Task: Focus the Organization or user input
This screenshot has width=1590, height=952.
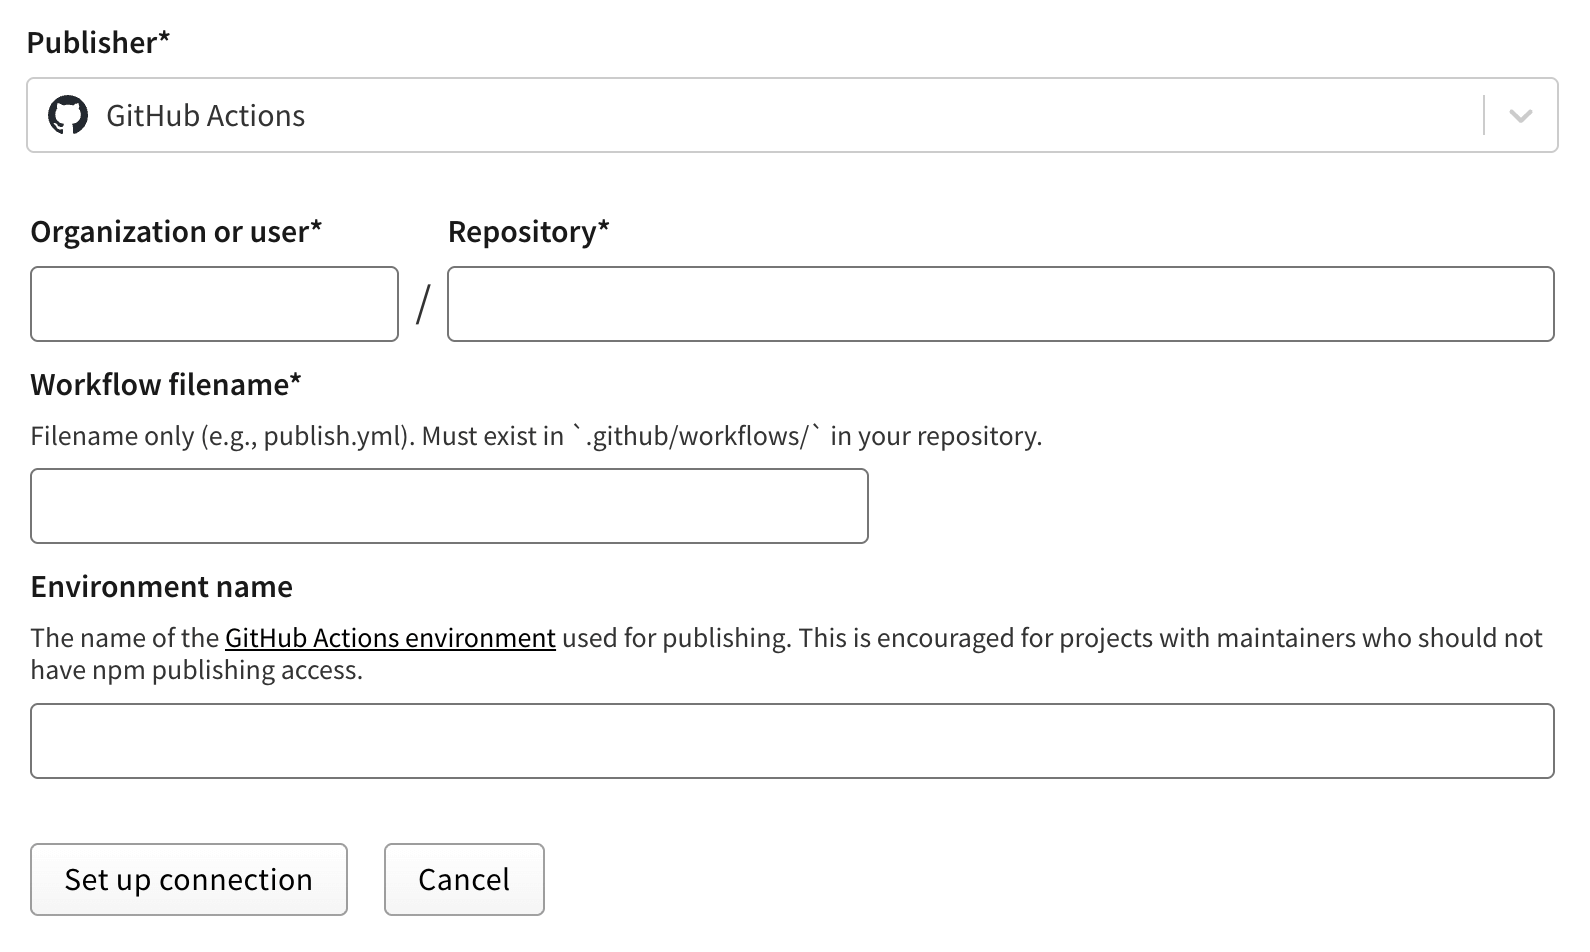Action: [214, 304]
